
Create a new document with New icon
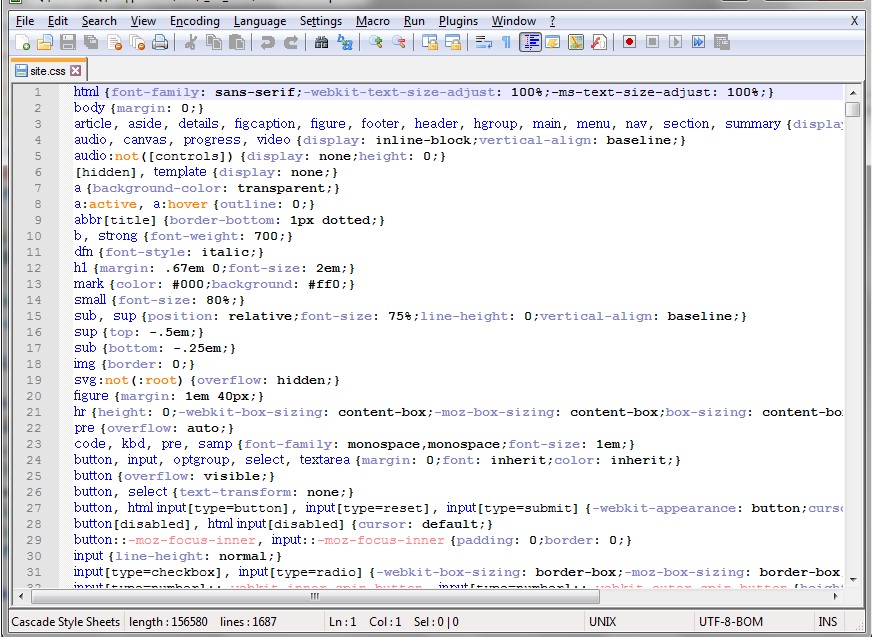click(23, 42)
